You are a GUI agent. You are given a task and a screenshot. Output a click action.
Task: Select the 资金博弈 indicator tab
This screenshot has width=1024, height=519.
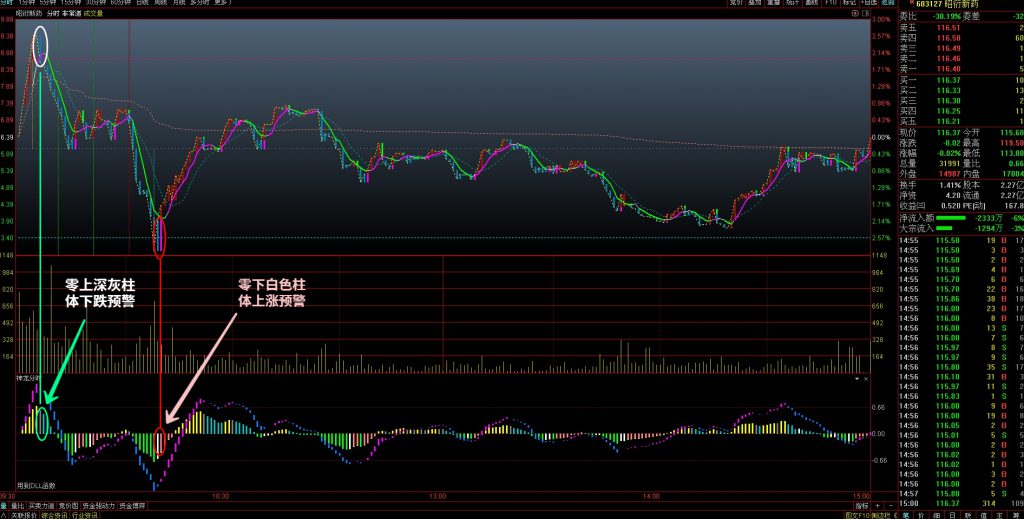133,506
